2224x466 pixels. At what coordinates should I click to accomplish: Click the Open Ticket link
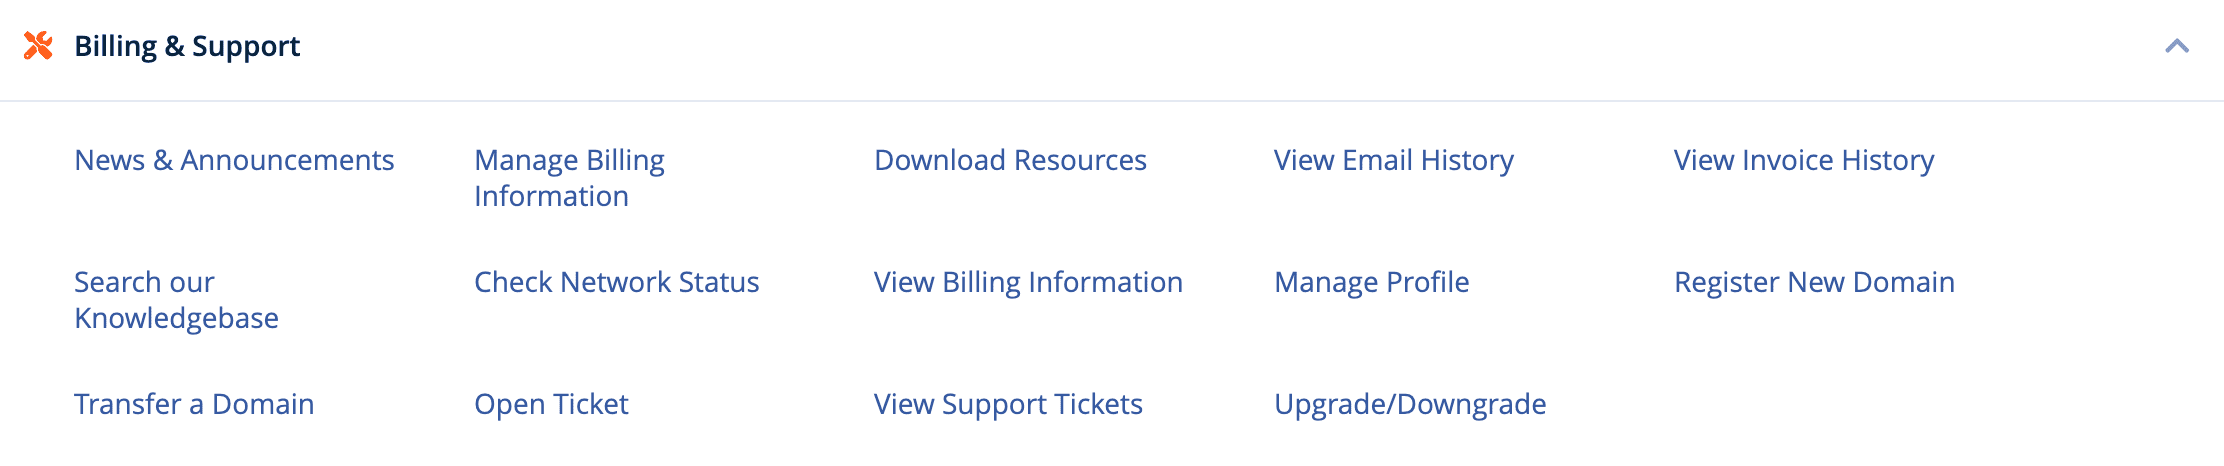(x=551, y=404)
